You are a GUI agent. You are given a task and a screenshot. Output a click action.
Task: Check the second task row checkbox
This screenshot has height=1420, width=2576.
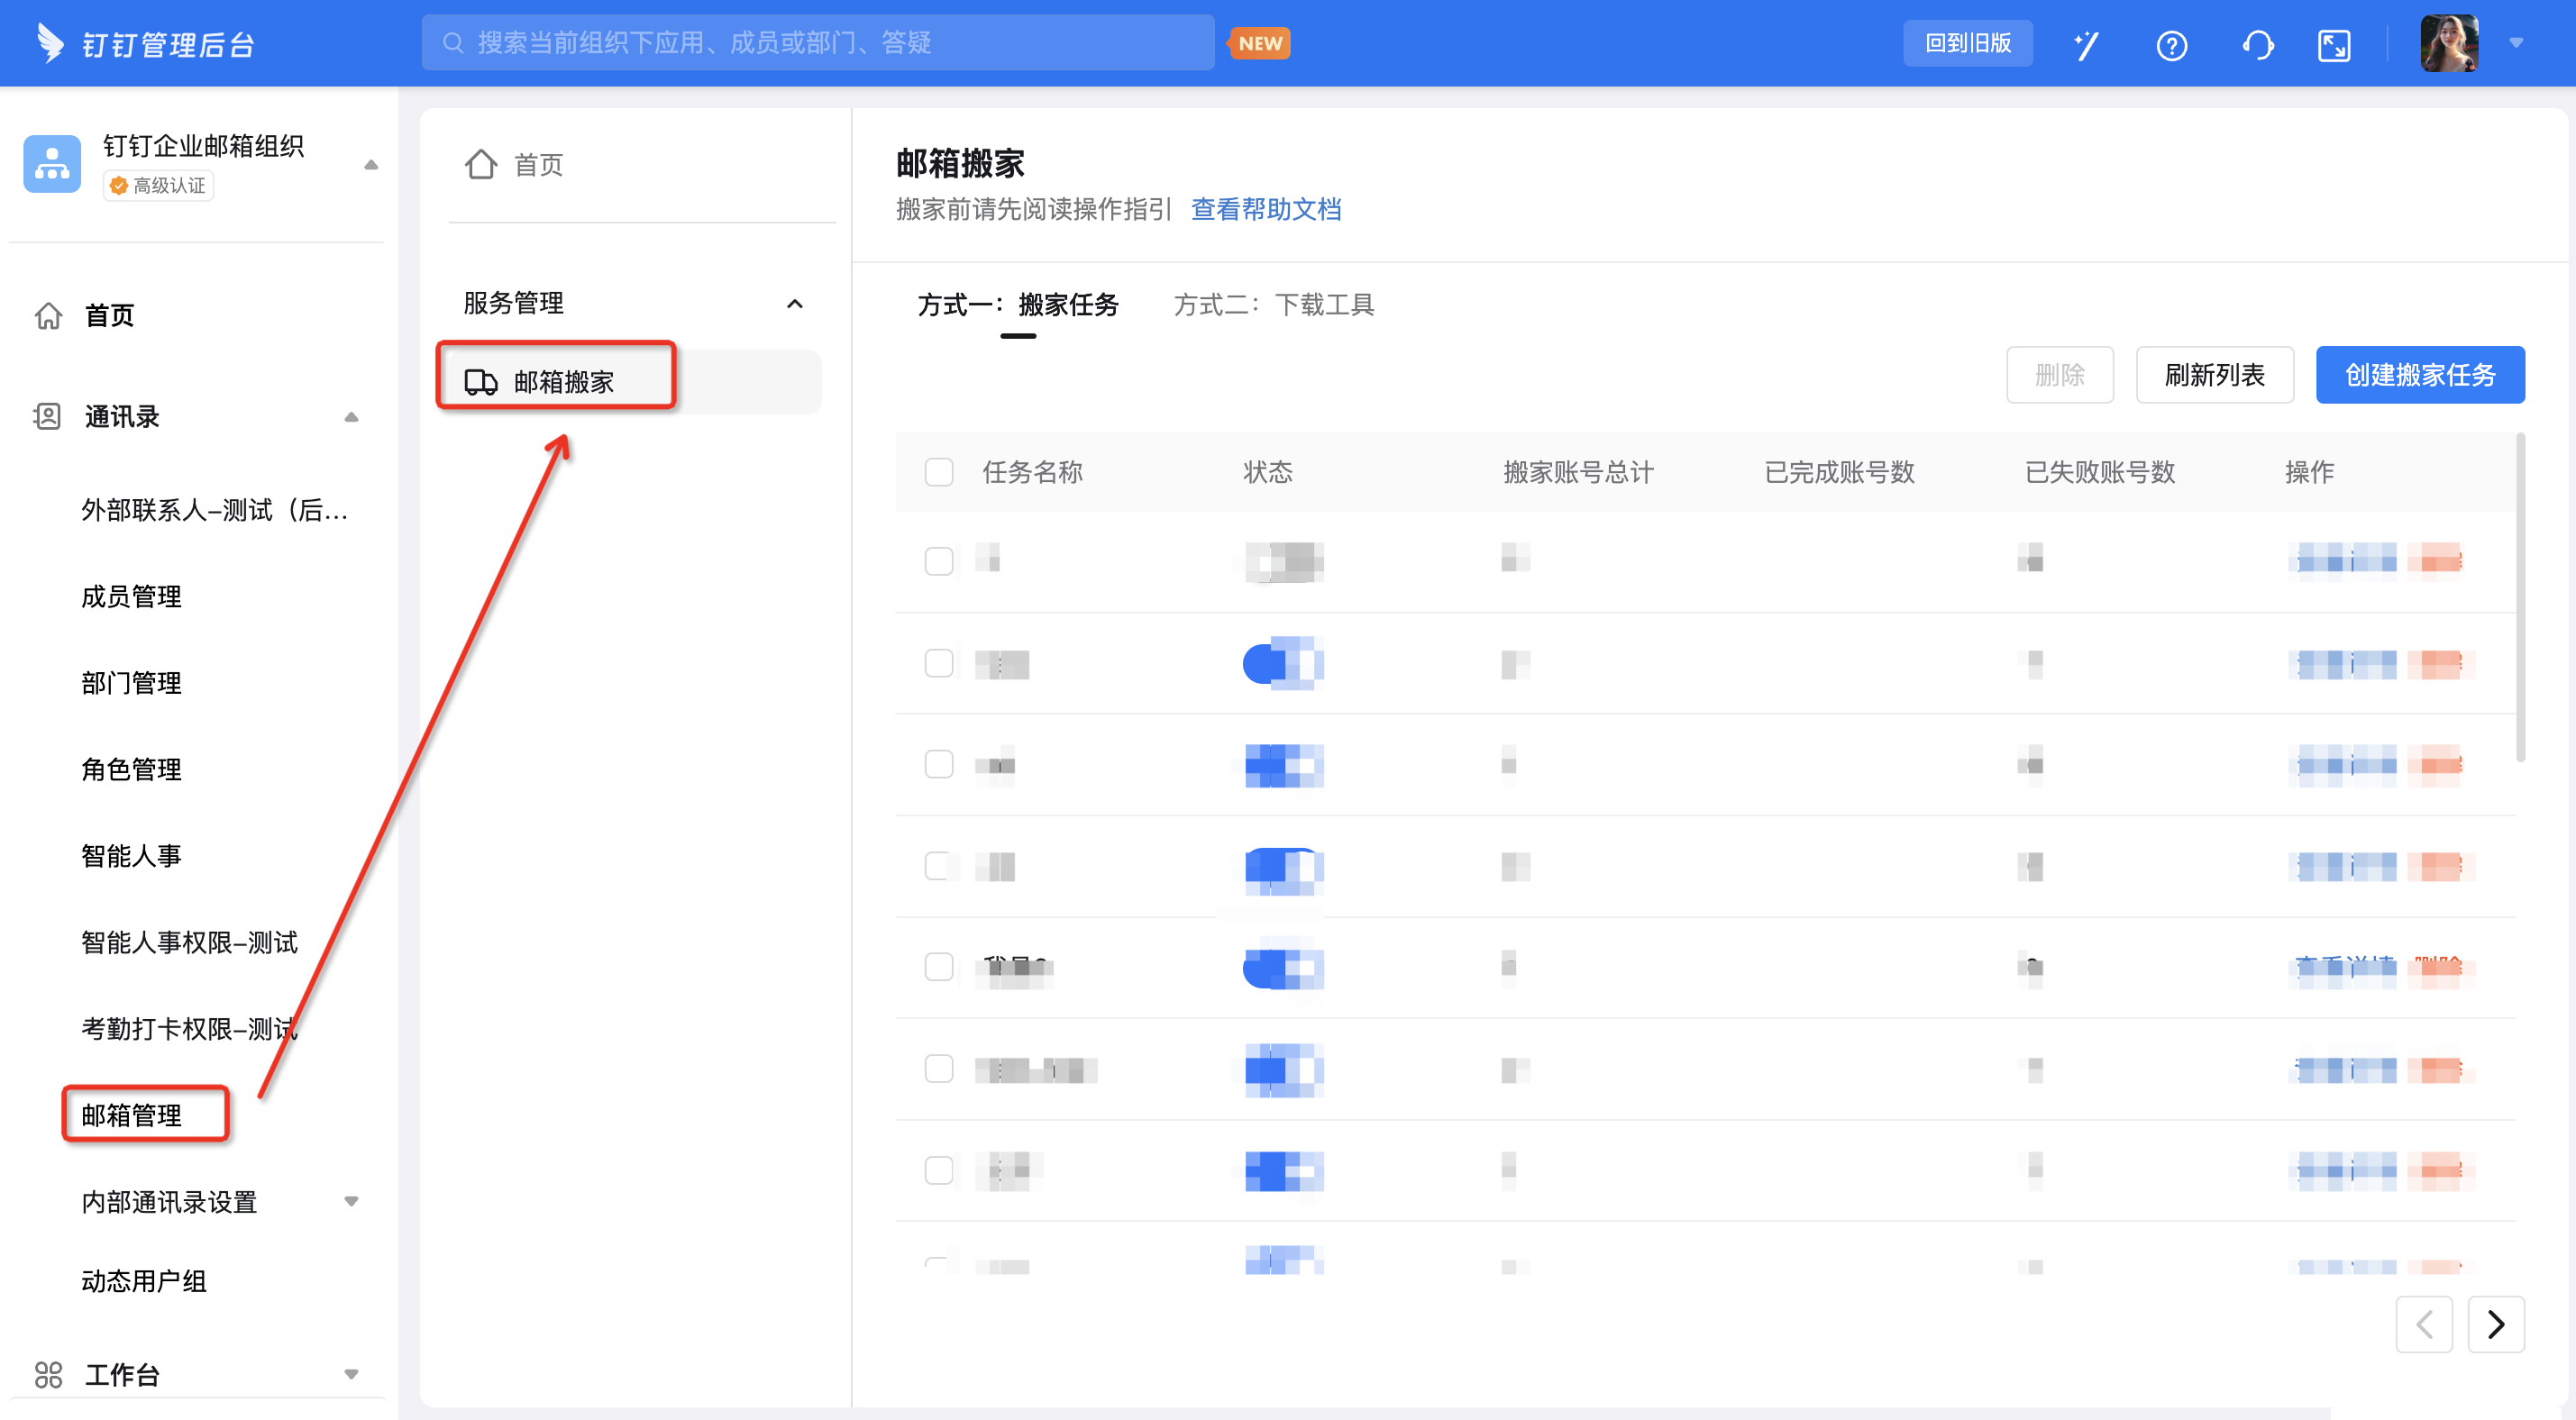(x=939, y=663)
